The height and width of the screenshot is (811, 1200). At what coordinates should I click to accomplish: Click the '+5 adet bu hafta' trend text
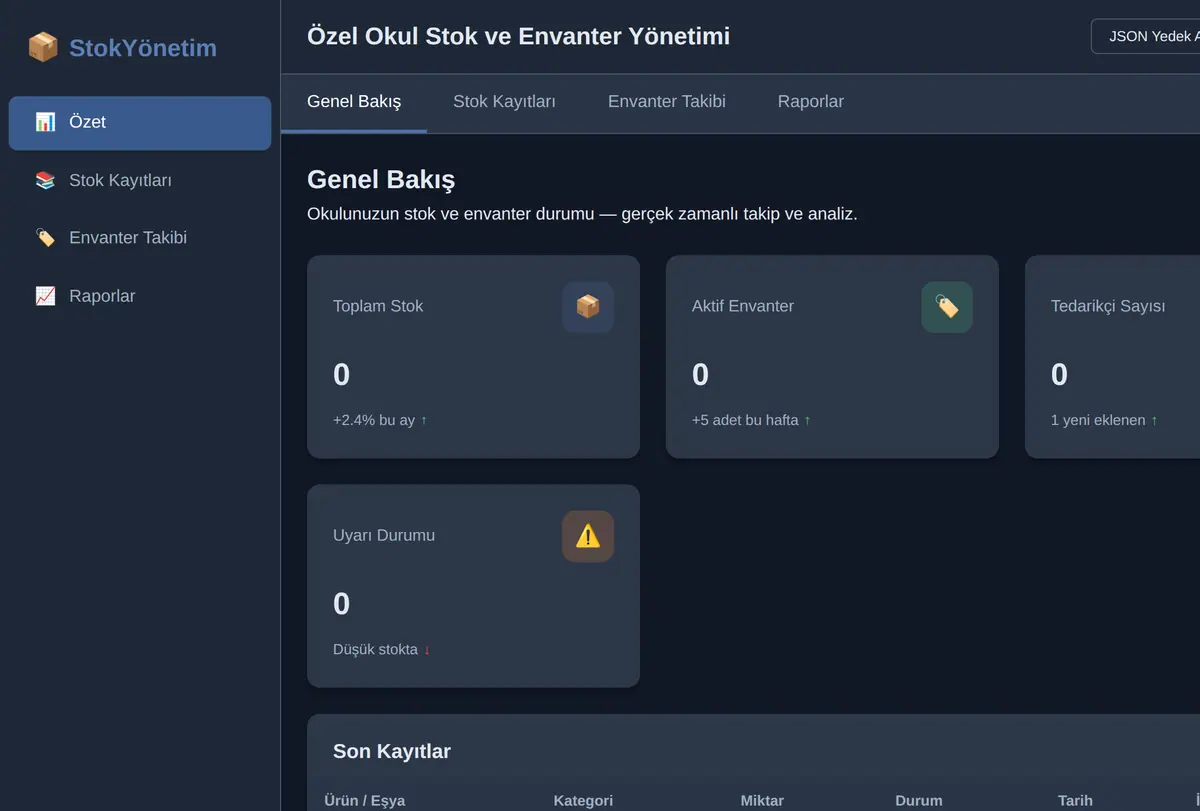tap(745, 420)
